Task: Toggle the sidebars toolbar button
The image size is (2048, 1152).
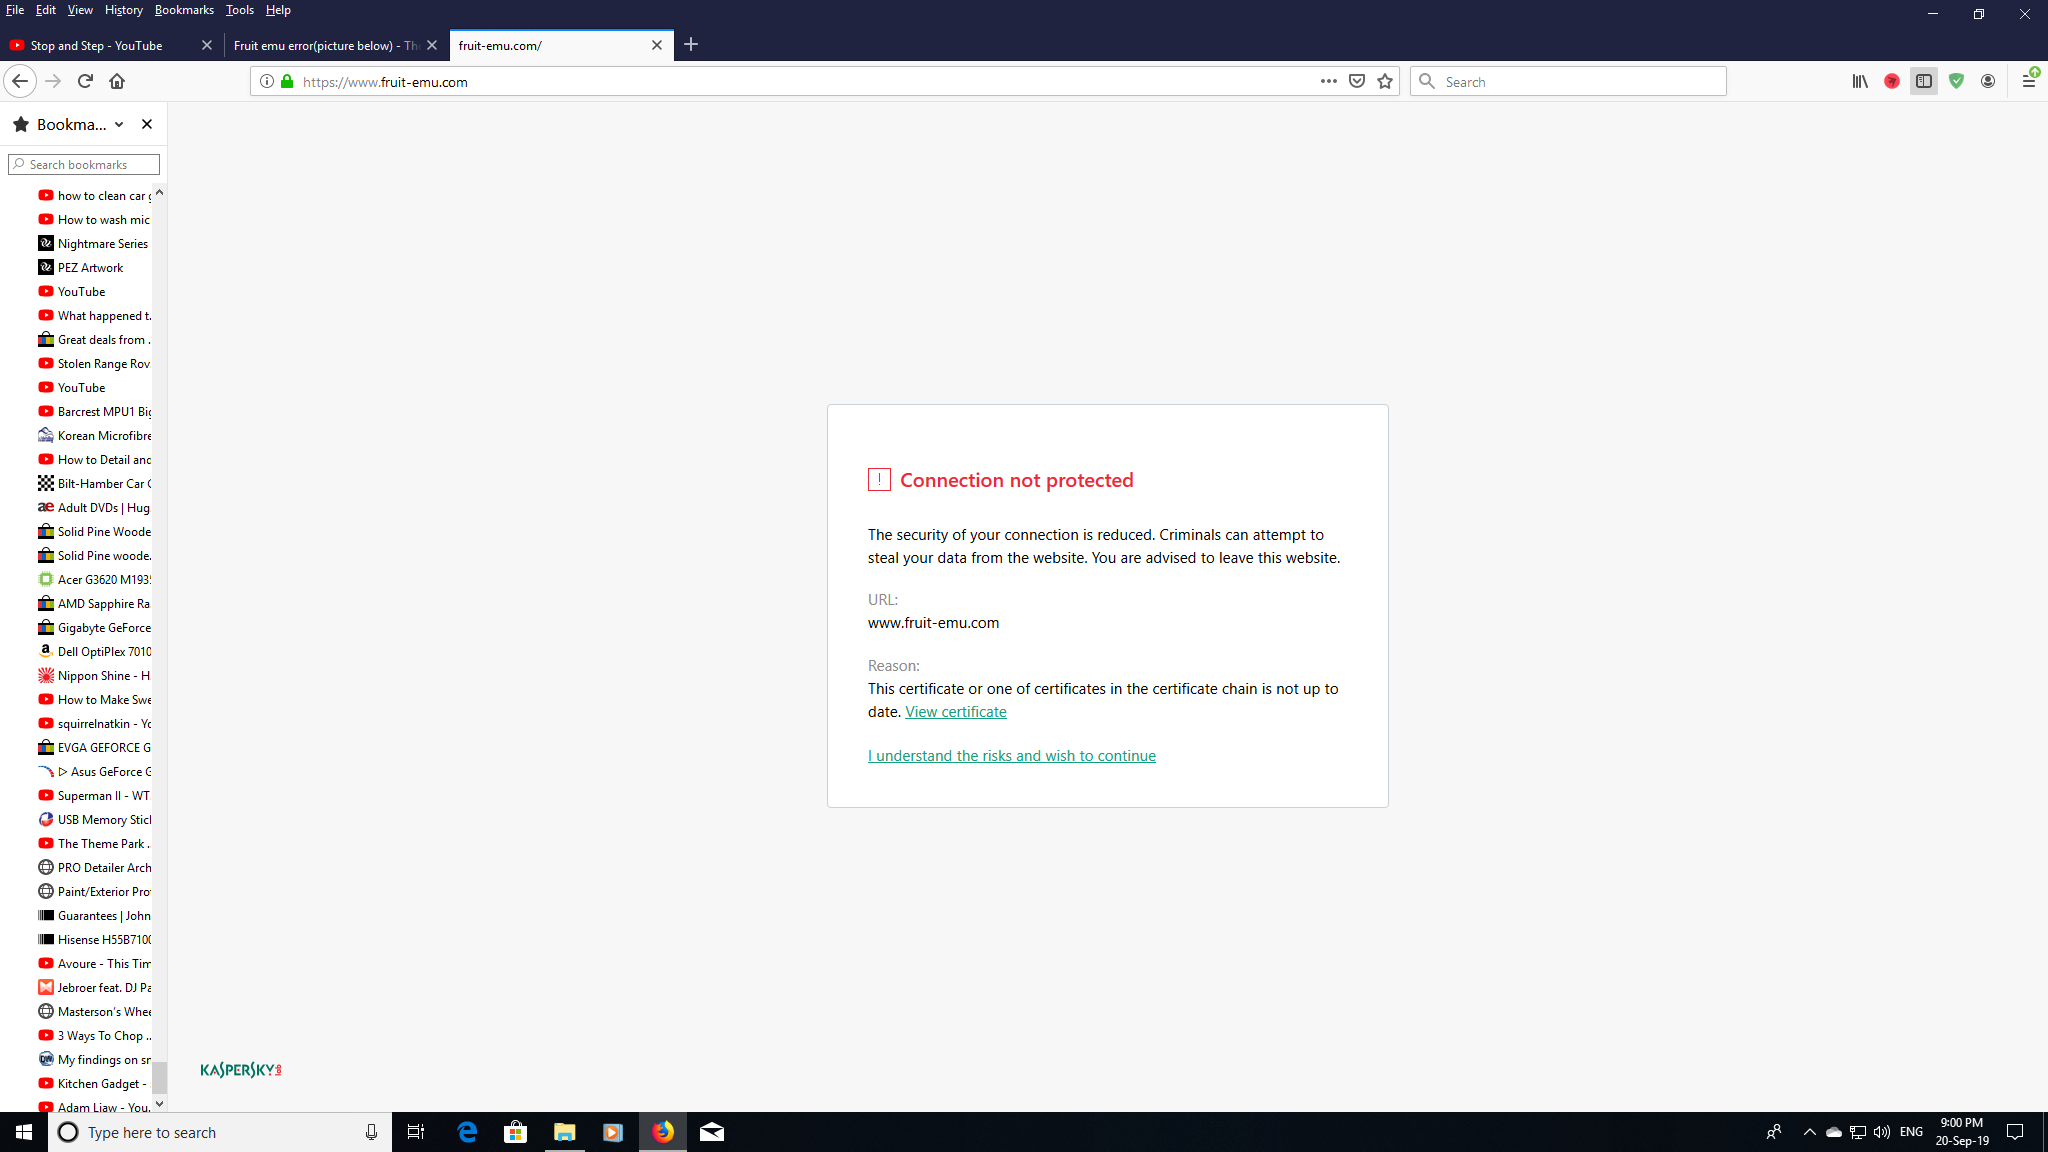Action: pyautogui.click(x=1923, y=81)
